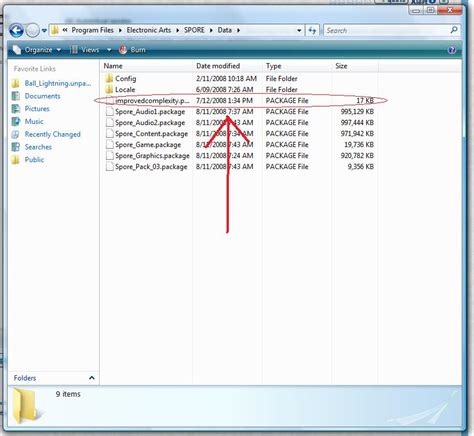The image size is (474, 436).
Task: Click the Spore_Audio1.package file icon
Action: (x=109, y=112)
